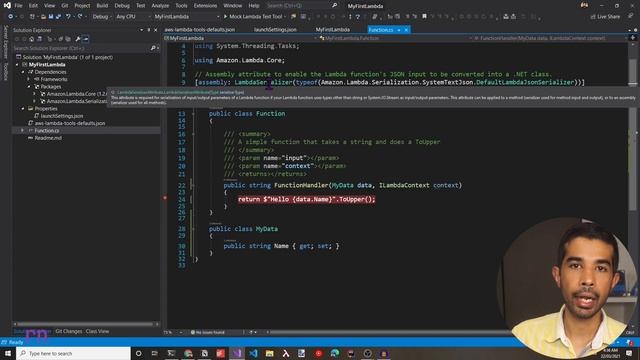
Task: Click Save toolbar icon
Action: pyautogui.click(x=51, y=17)
